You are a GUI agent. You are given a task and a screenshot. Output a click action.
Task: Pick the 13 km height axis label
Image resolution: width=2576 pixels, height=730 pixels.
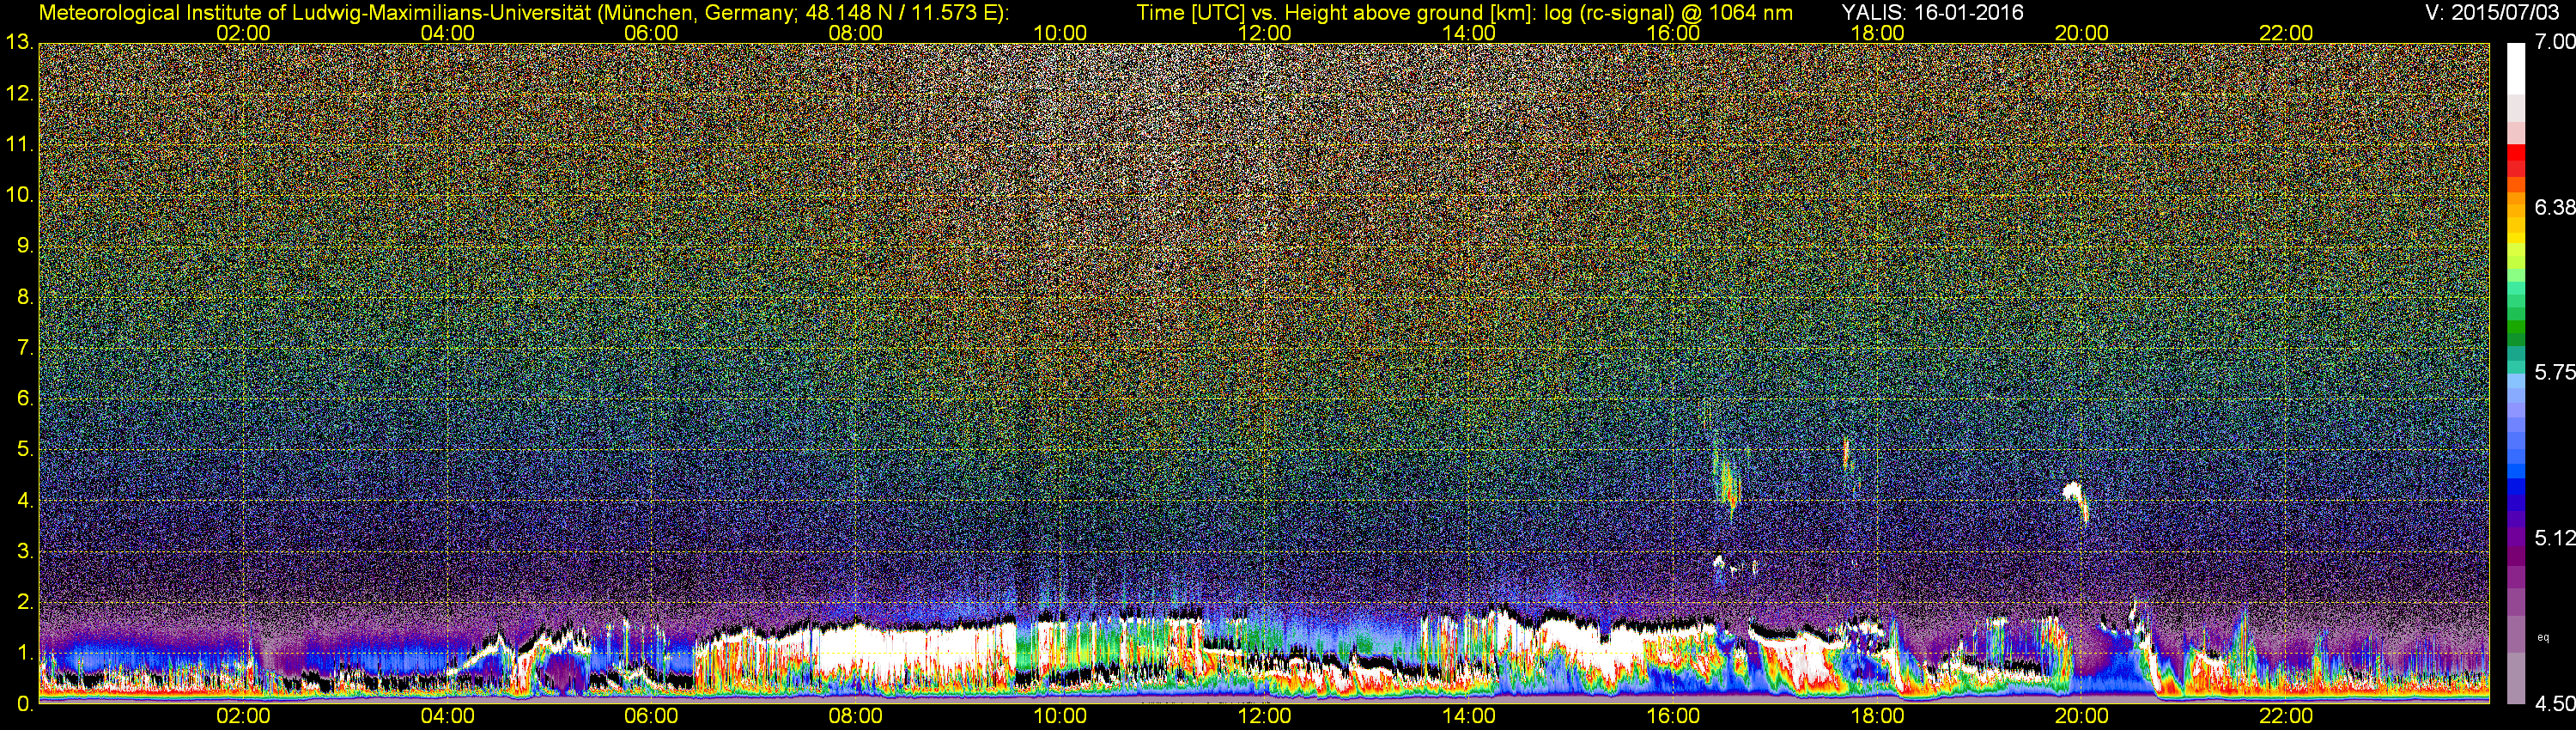pos(19,42)
